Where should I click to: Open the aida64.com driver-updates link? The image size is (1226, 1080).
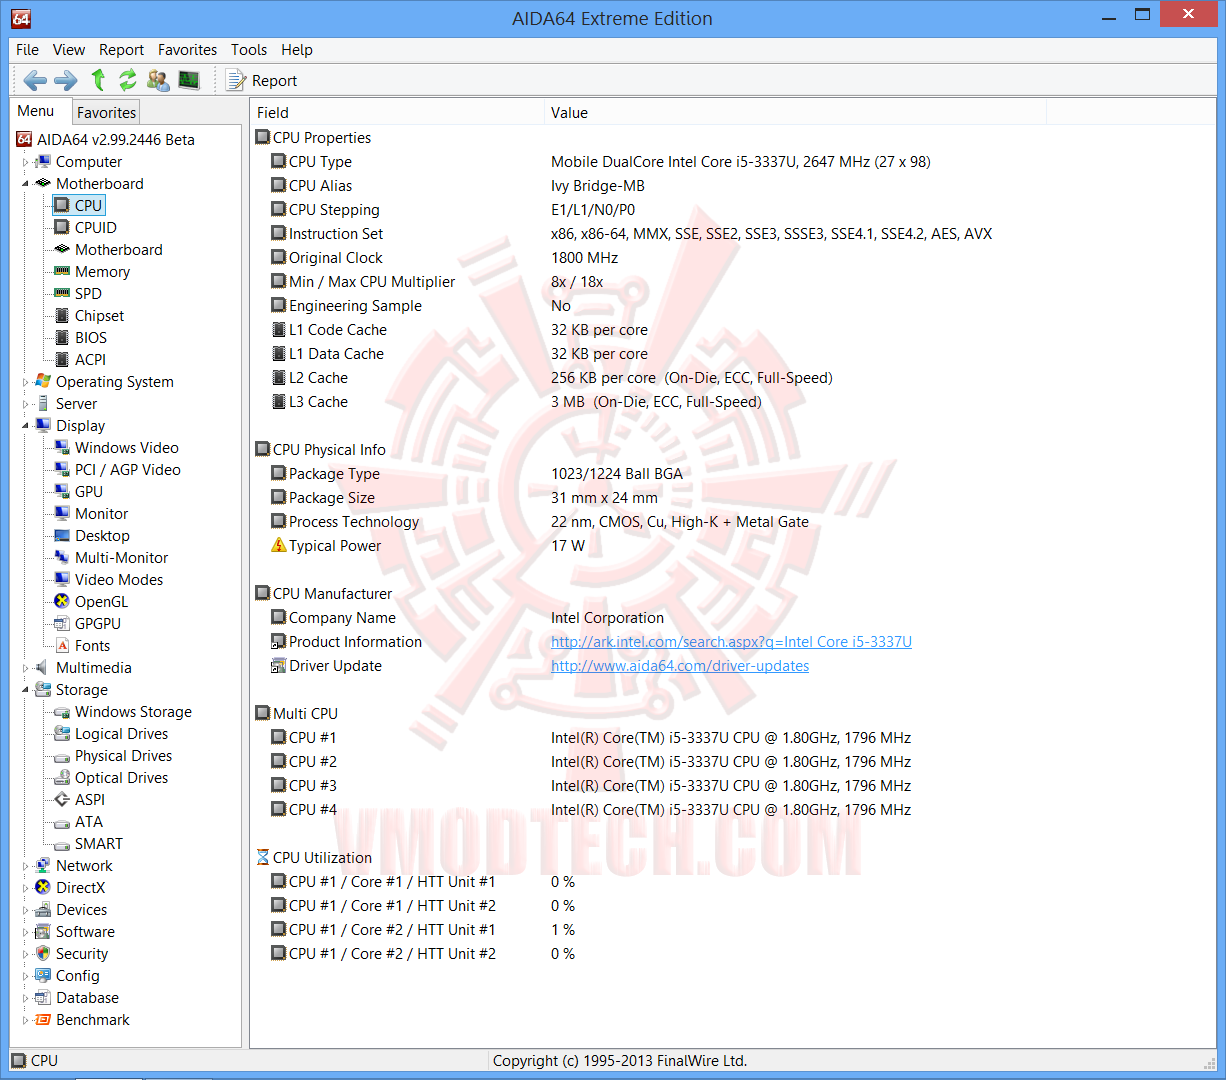(x=680, y=666)
